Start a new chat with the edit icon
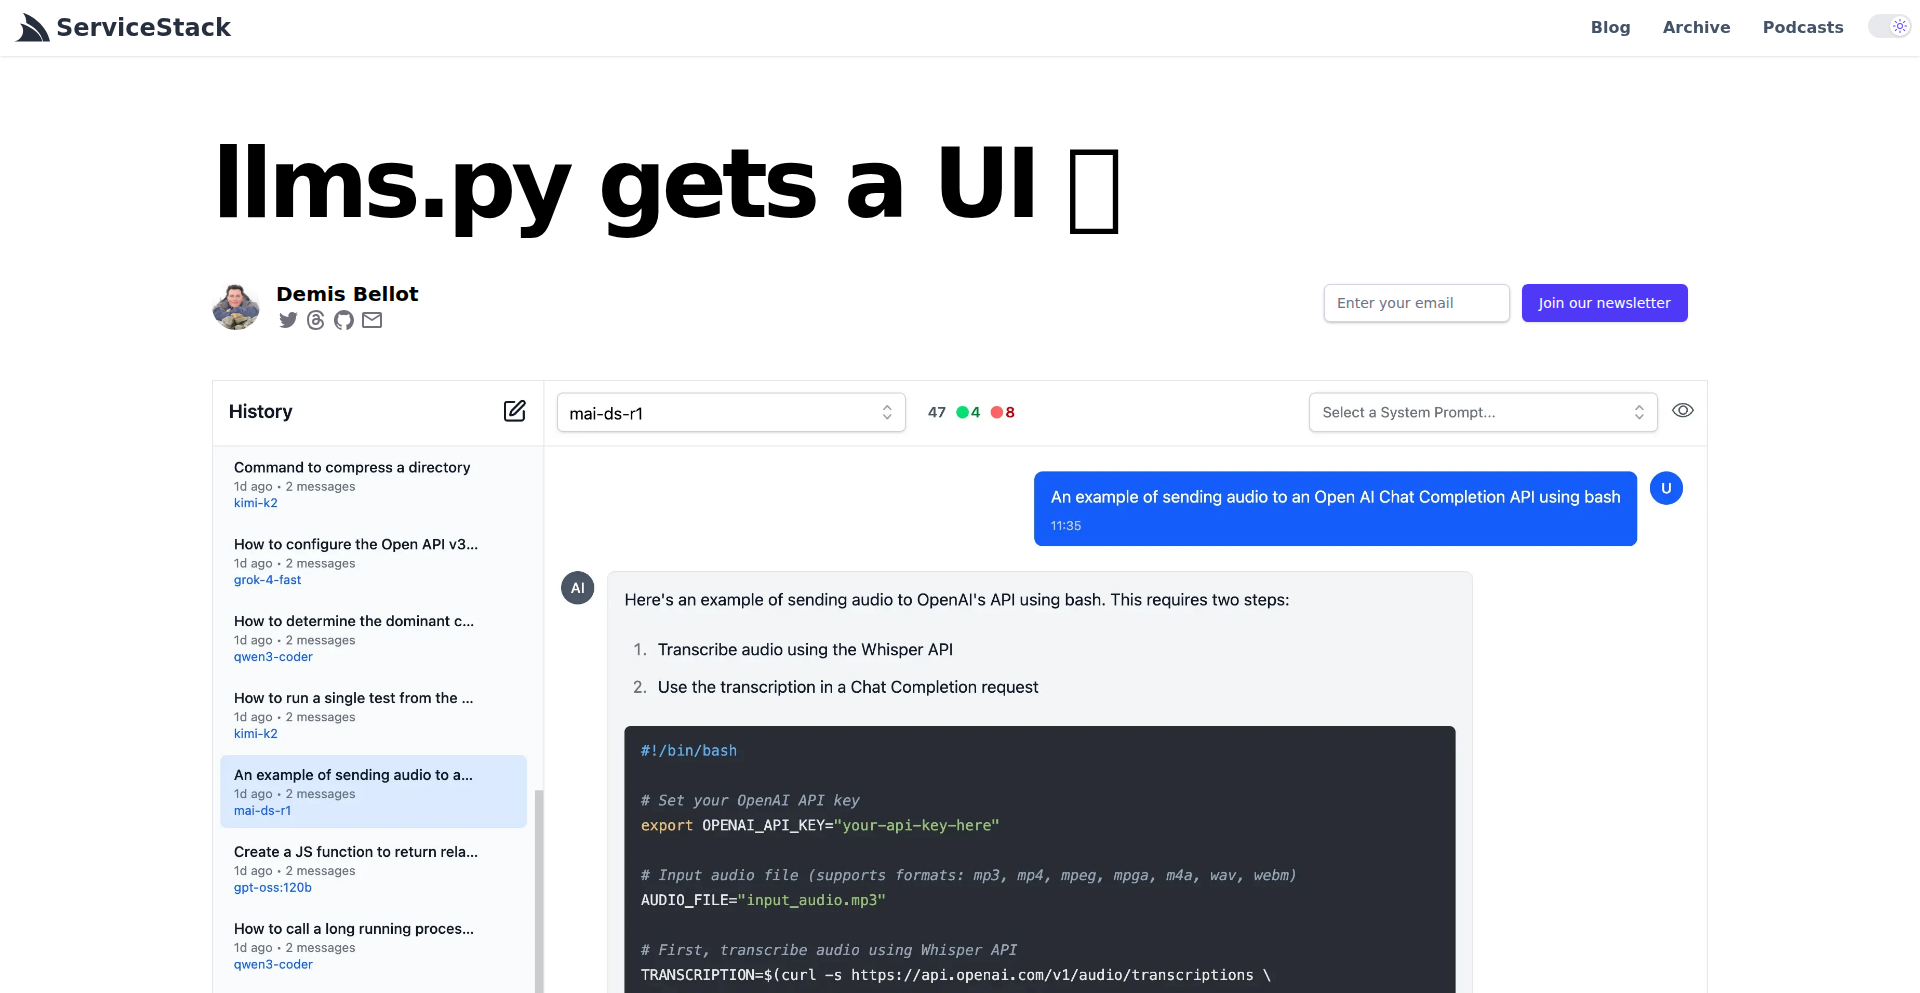Viewport: 1920px width, 993px height. [515, 411]
